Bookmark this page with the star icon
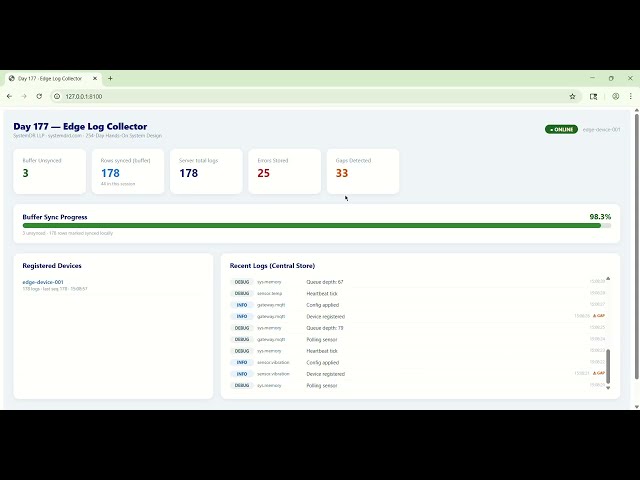 [x=572, y=96]
